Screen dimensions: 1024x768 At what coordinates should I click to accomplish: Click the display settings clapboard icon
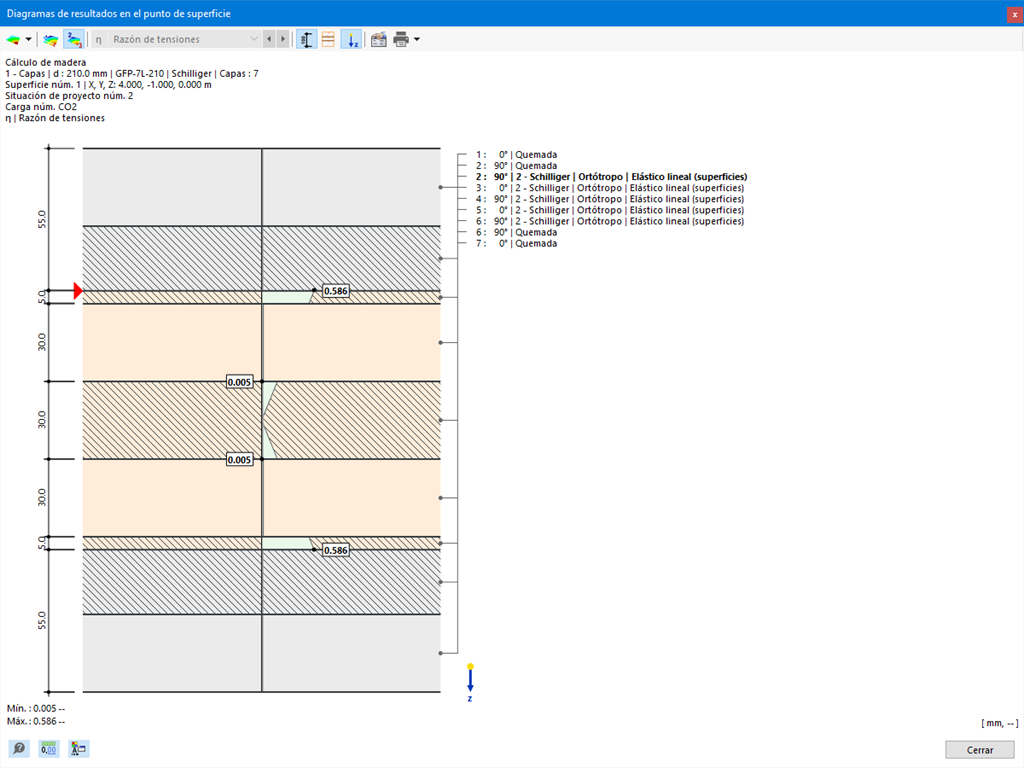[379, 40]
